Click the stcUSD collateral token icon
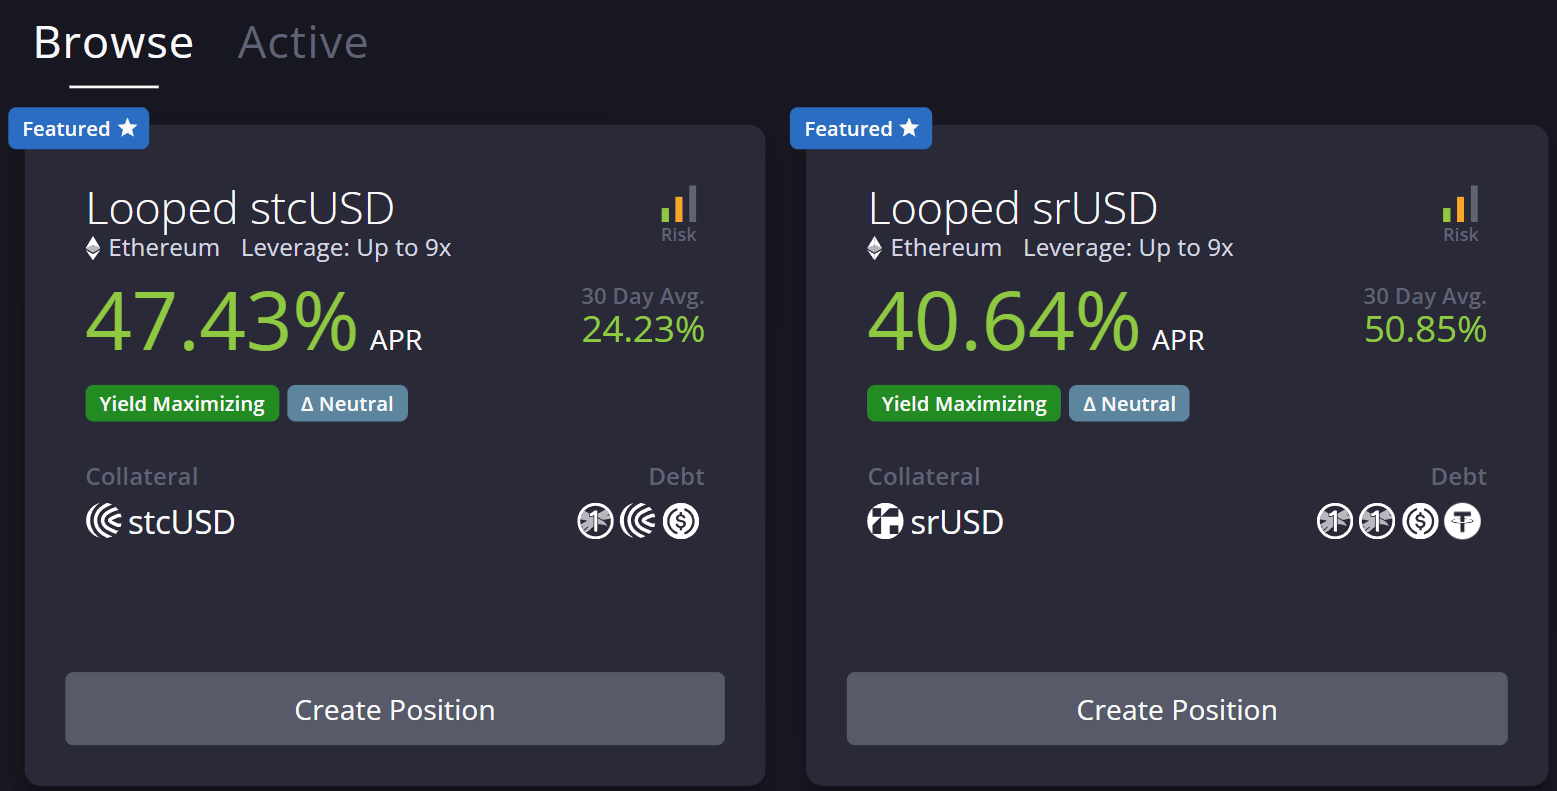The image size is (1557, 791). coord(104,521)
